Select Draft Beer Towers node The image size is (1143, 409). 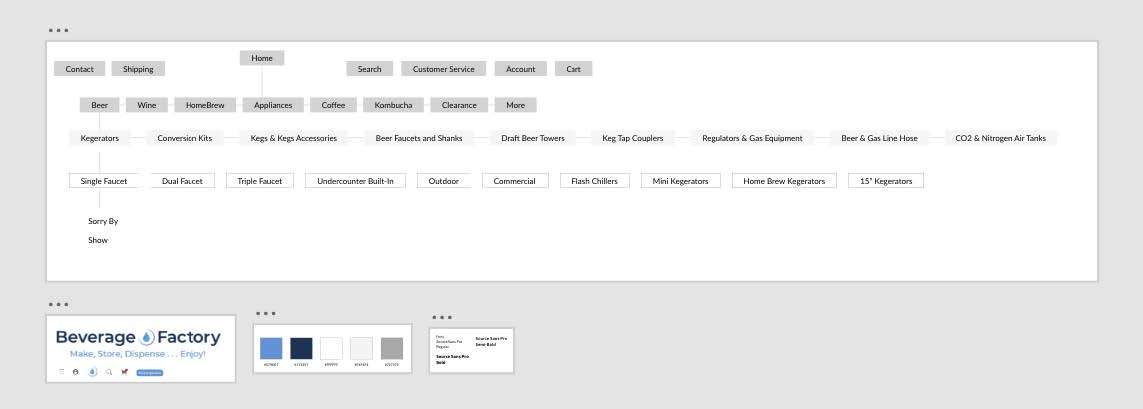[x=533, y=138]
